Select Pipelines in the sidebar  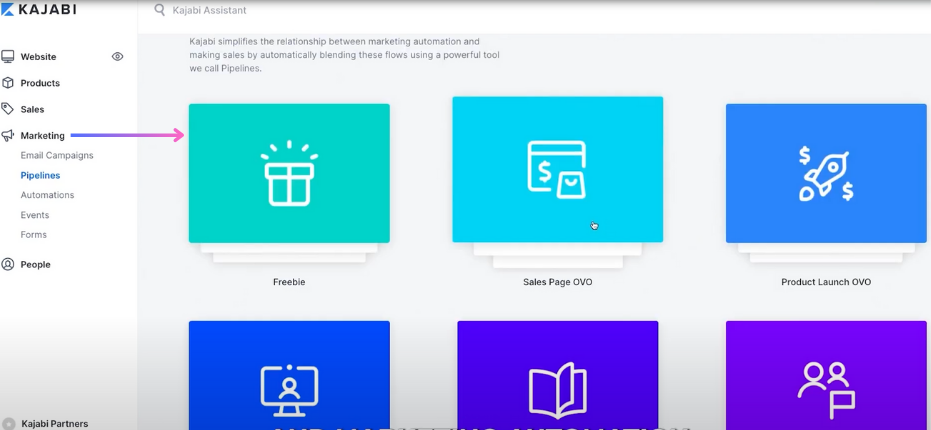click(x=40, y=175)
